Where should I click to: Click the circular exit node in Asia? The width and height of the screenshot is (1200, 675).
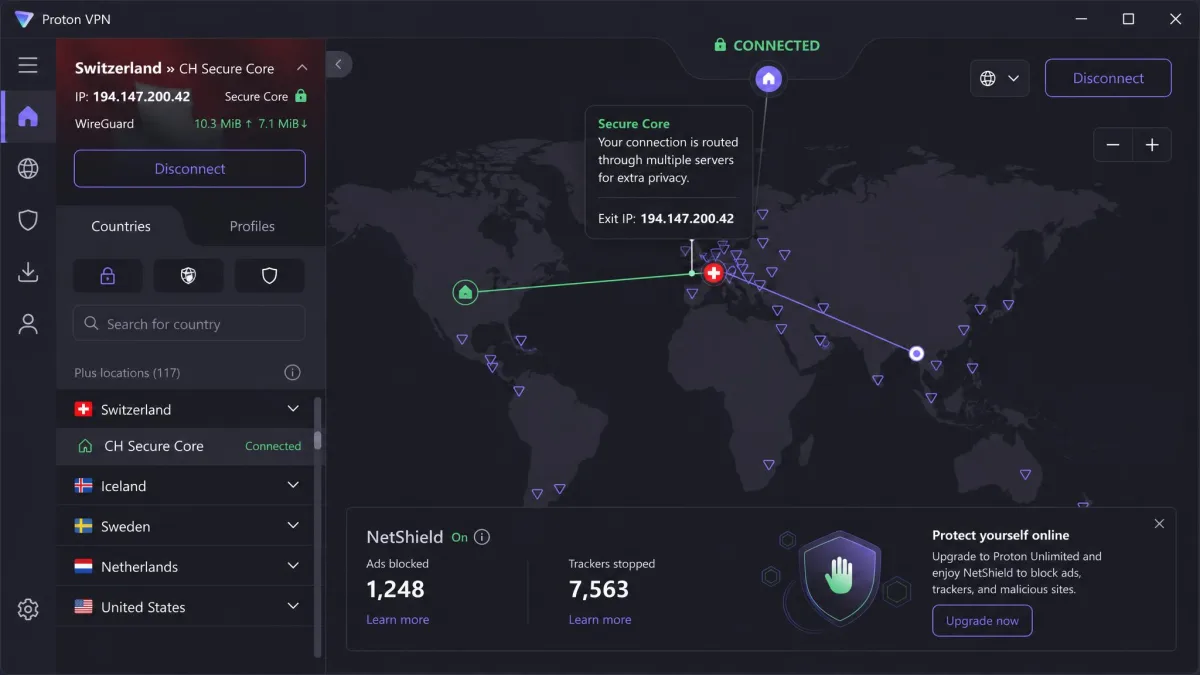(916, 353)
